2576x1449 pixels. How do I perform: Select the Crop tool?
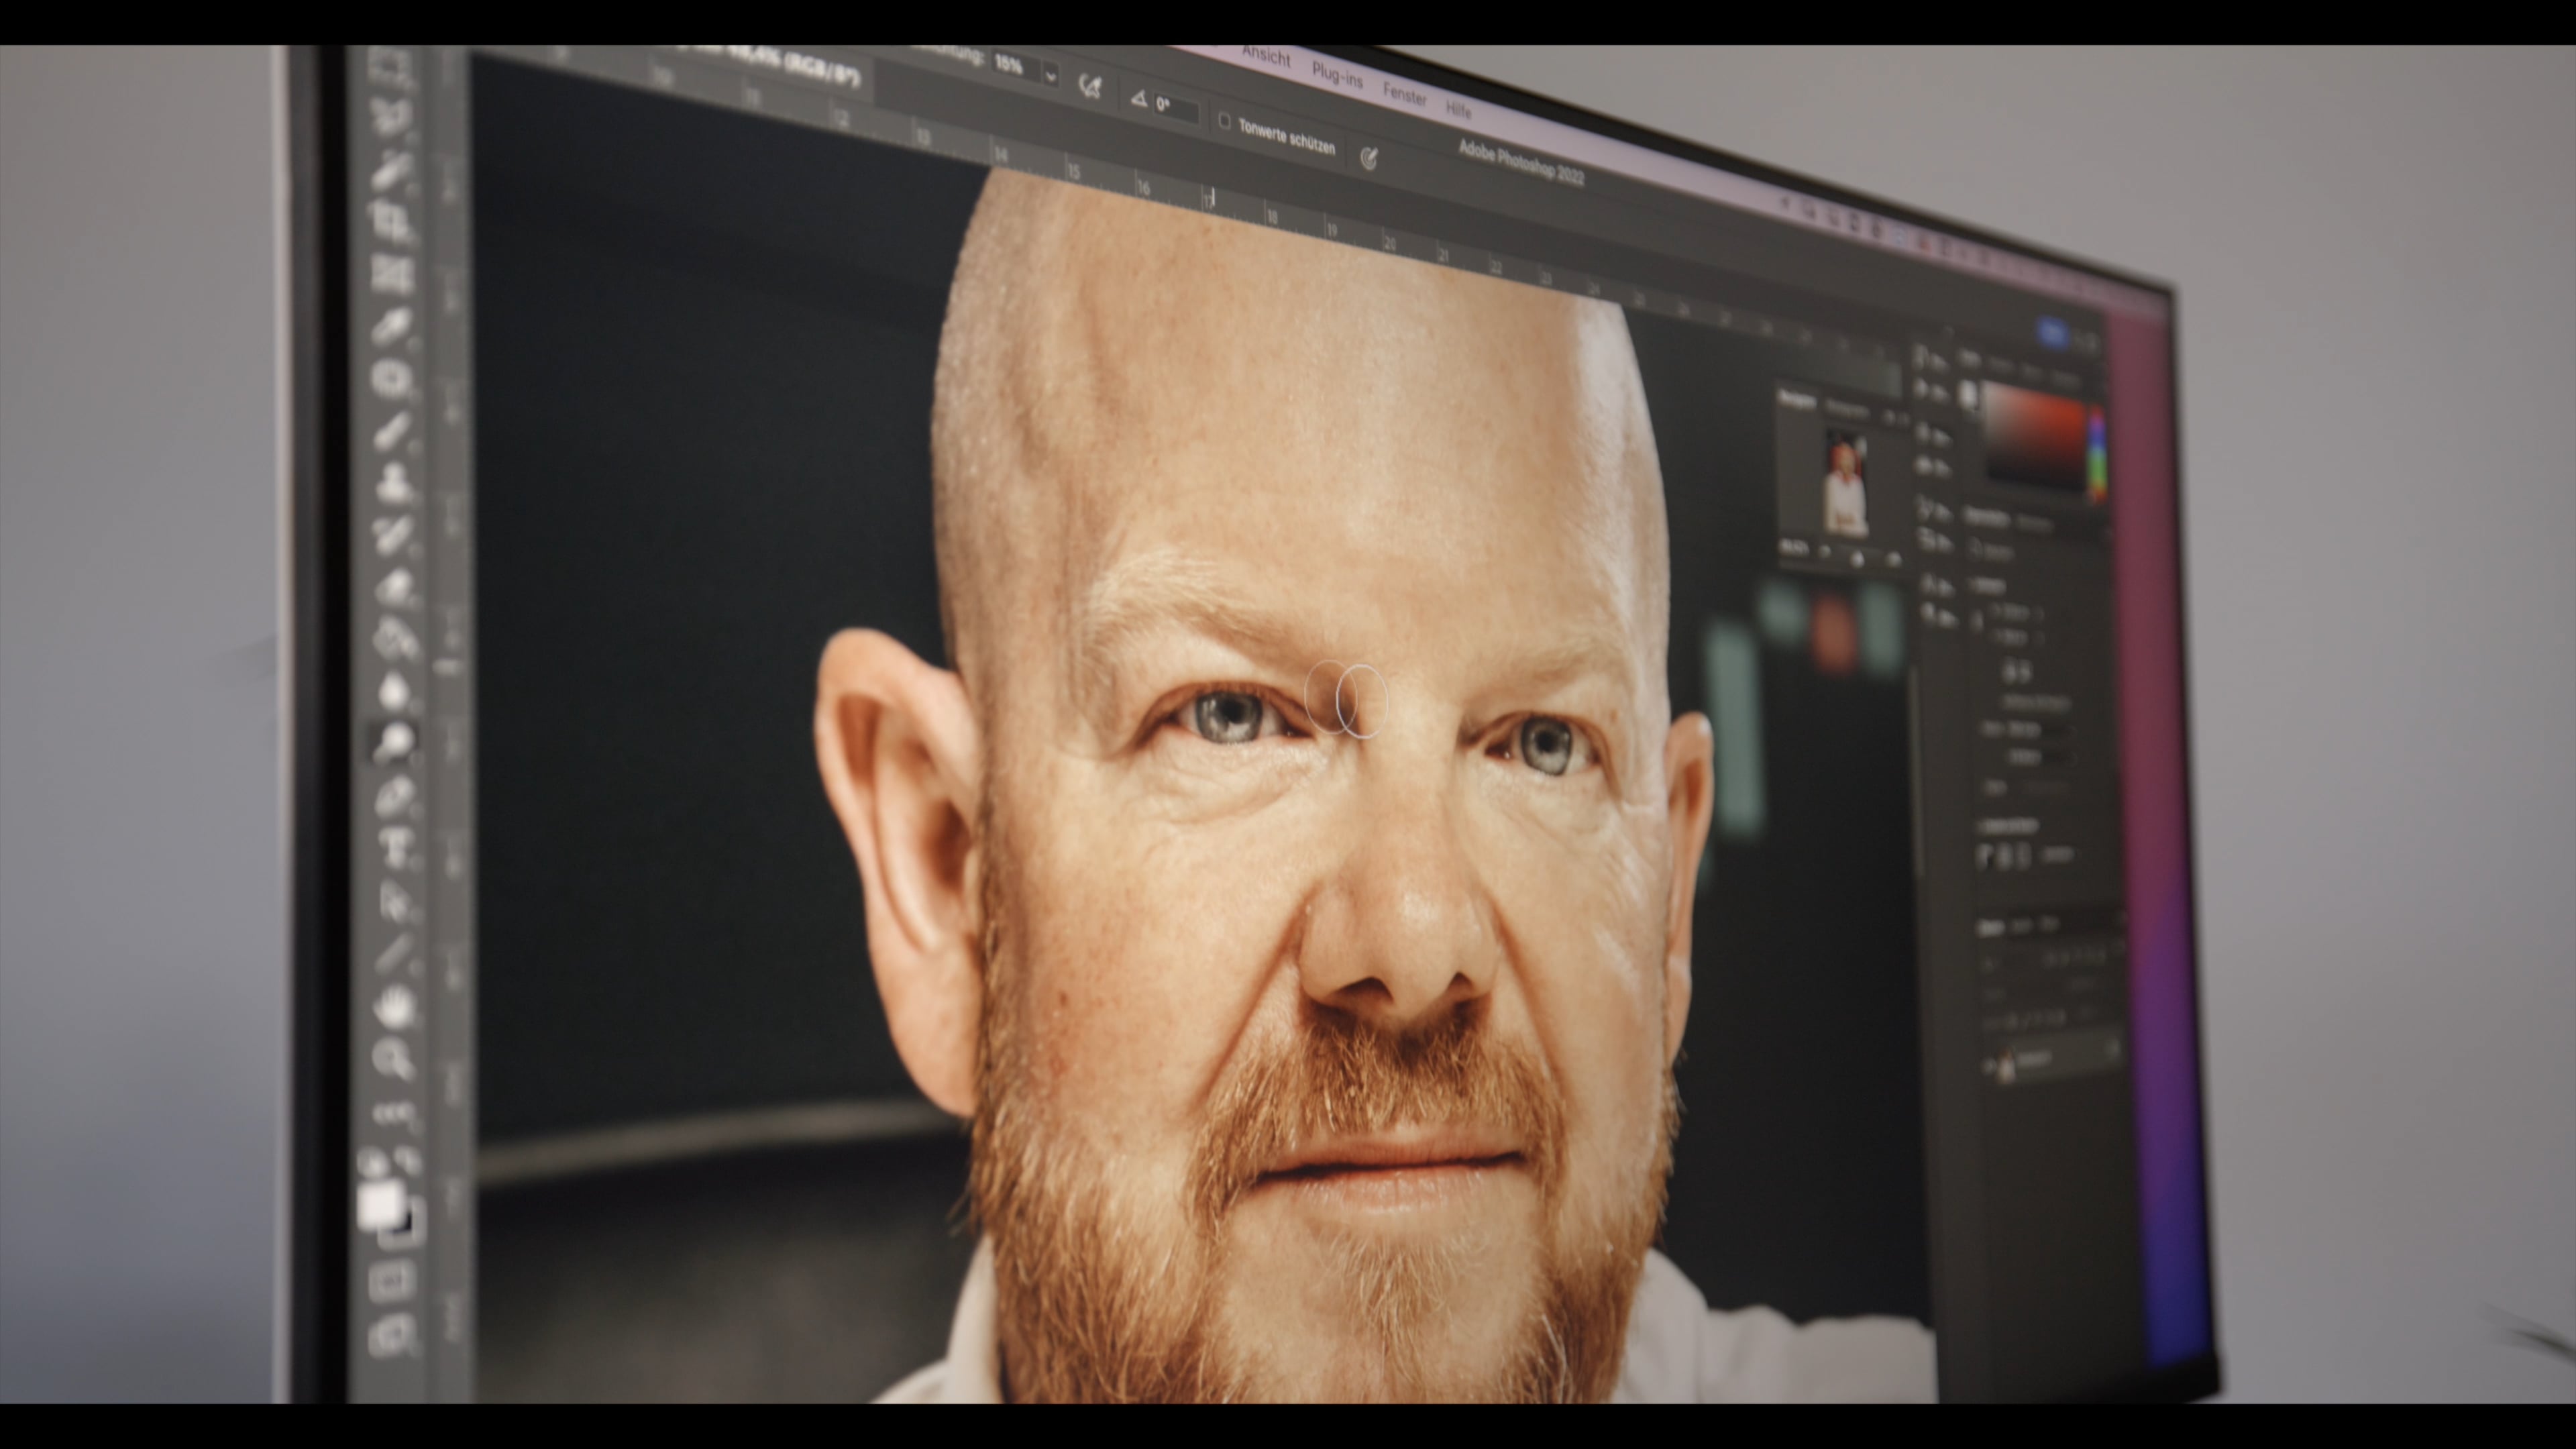[391, 222]
